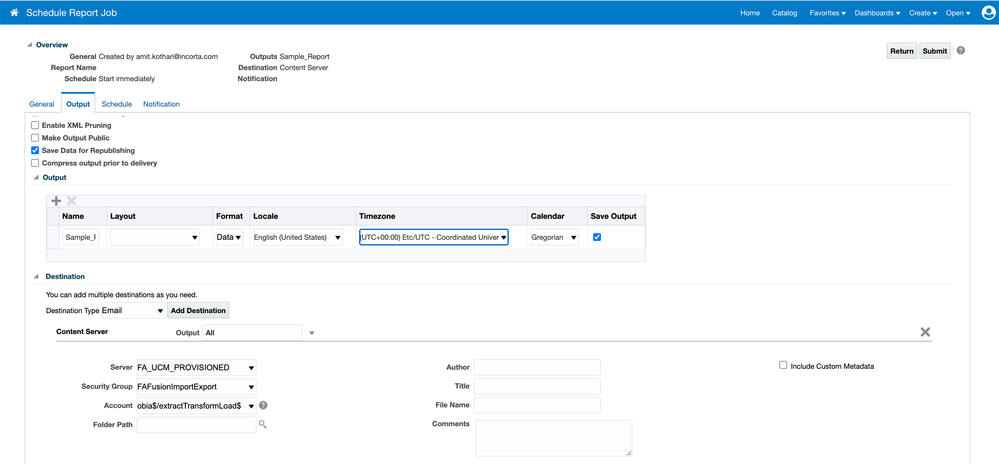
Task: Uncheck Save Data for Republishing
Action: point(35,150)
